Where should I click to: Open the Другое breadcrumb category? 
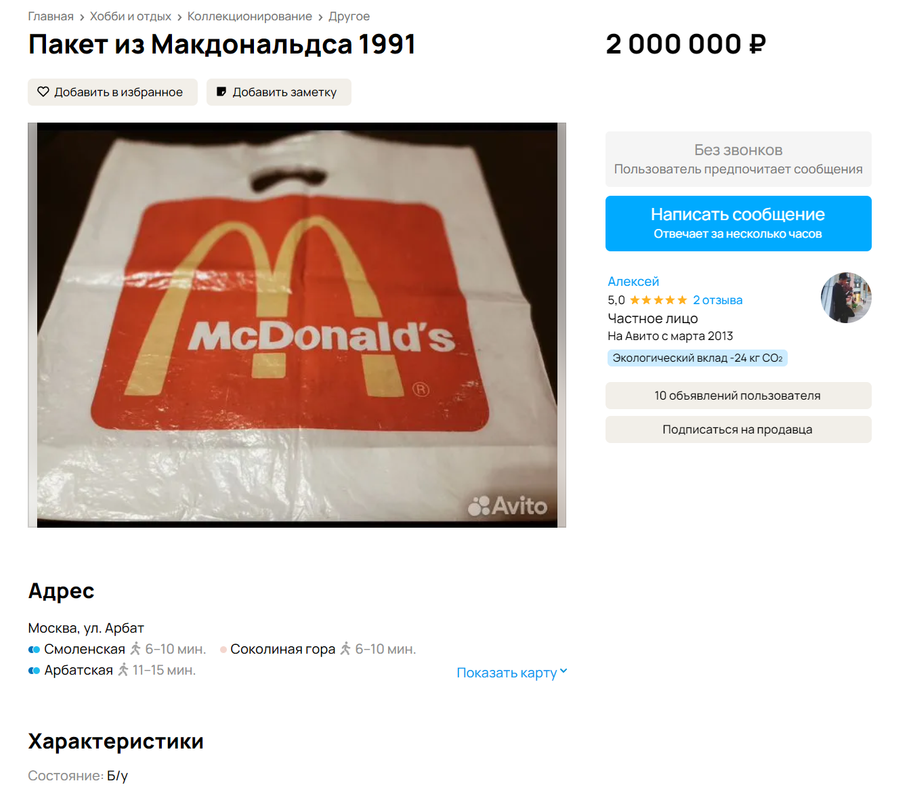pyautogui.click(x=349, y=16)
